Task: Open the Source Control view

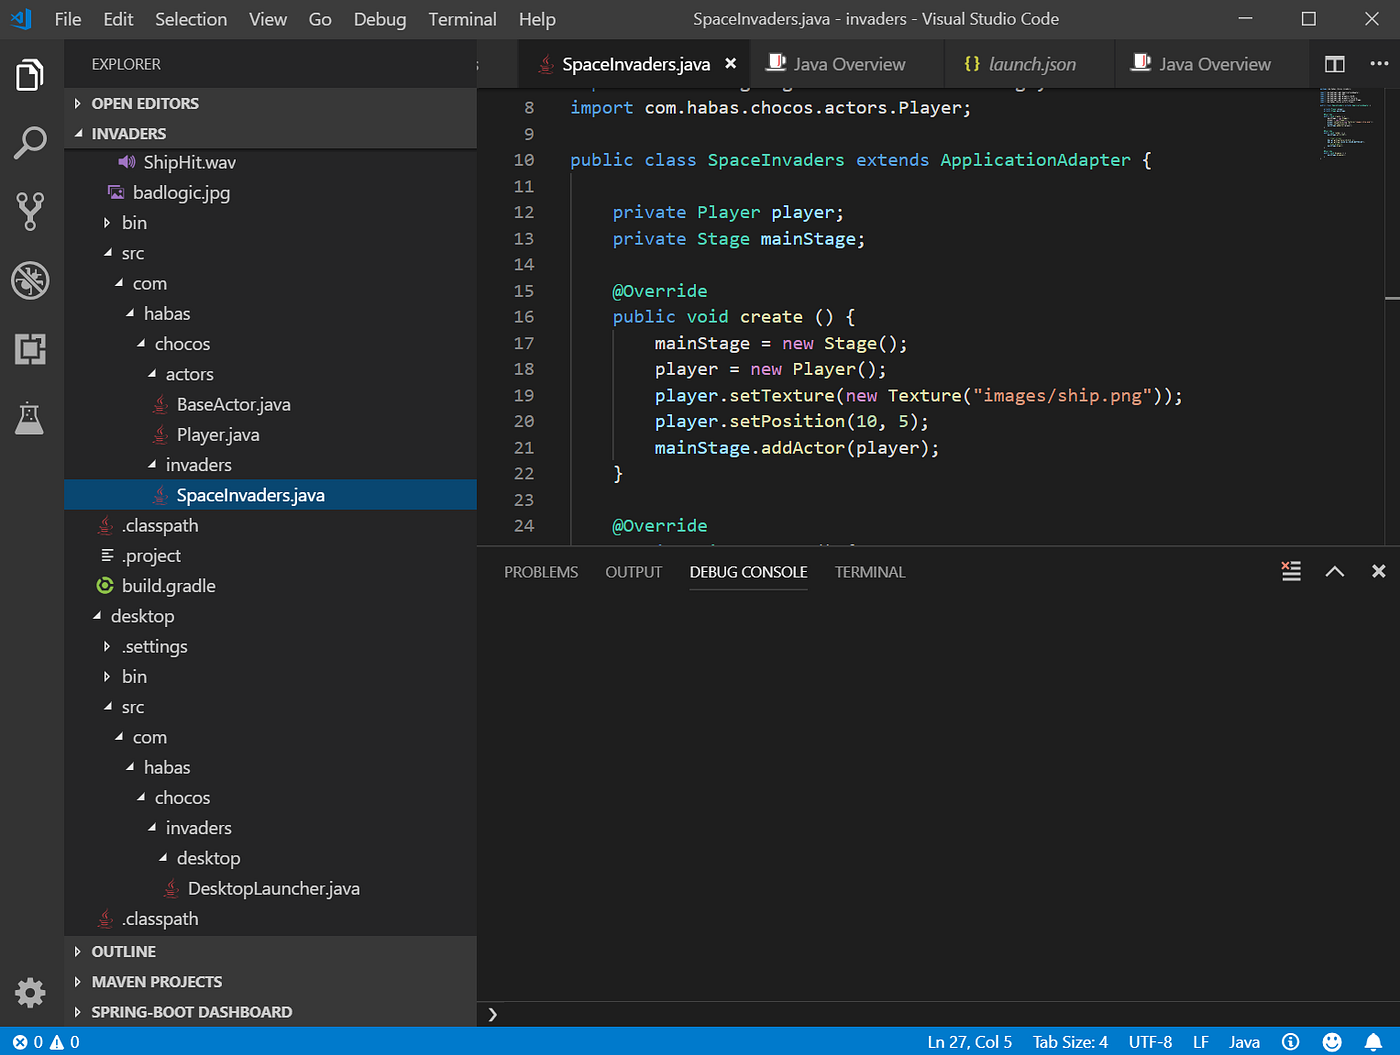Action: click(x=30, y=211)
